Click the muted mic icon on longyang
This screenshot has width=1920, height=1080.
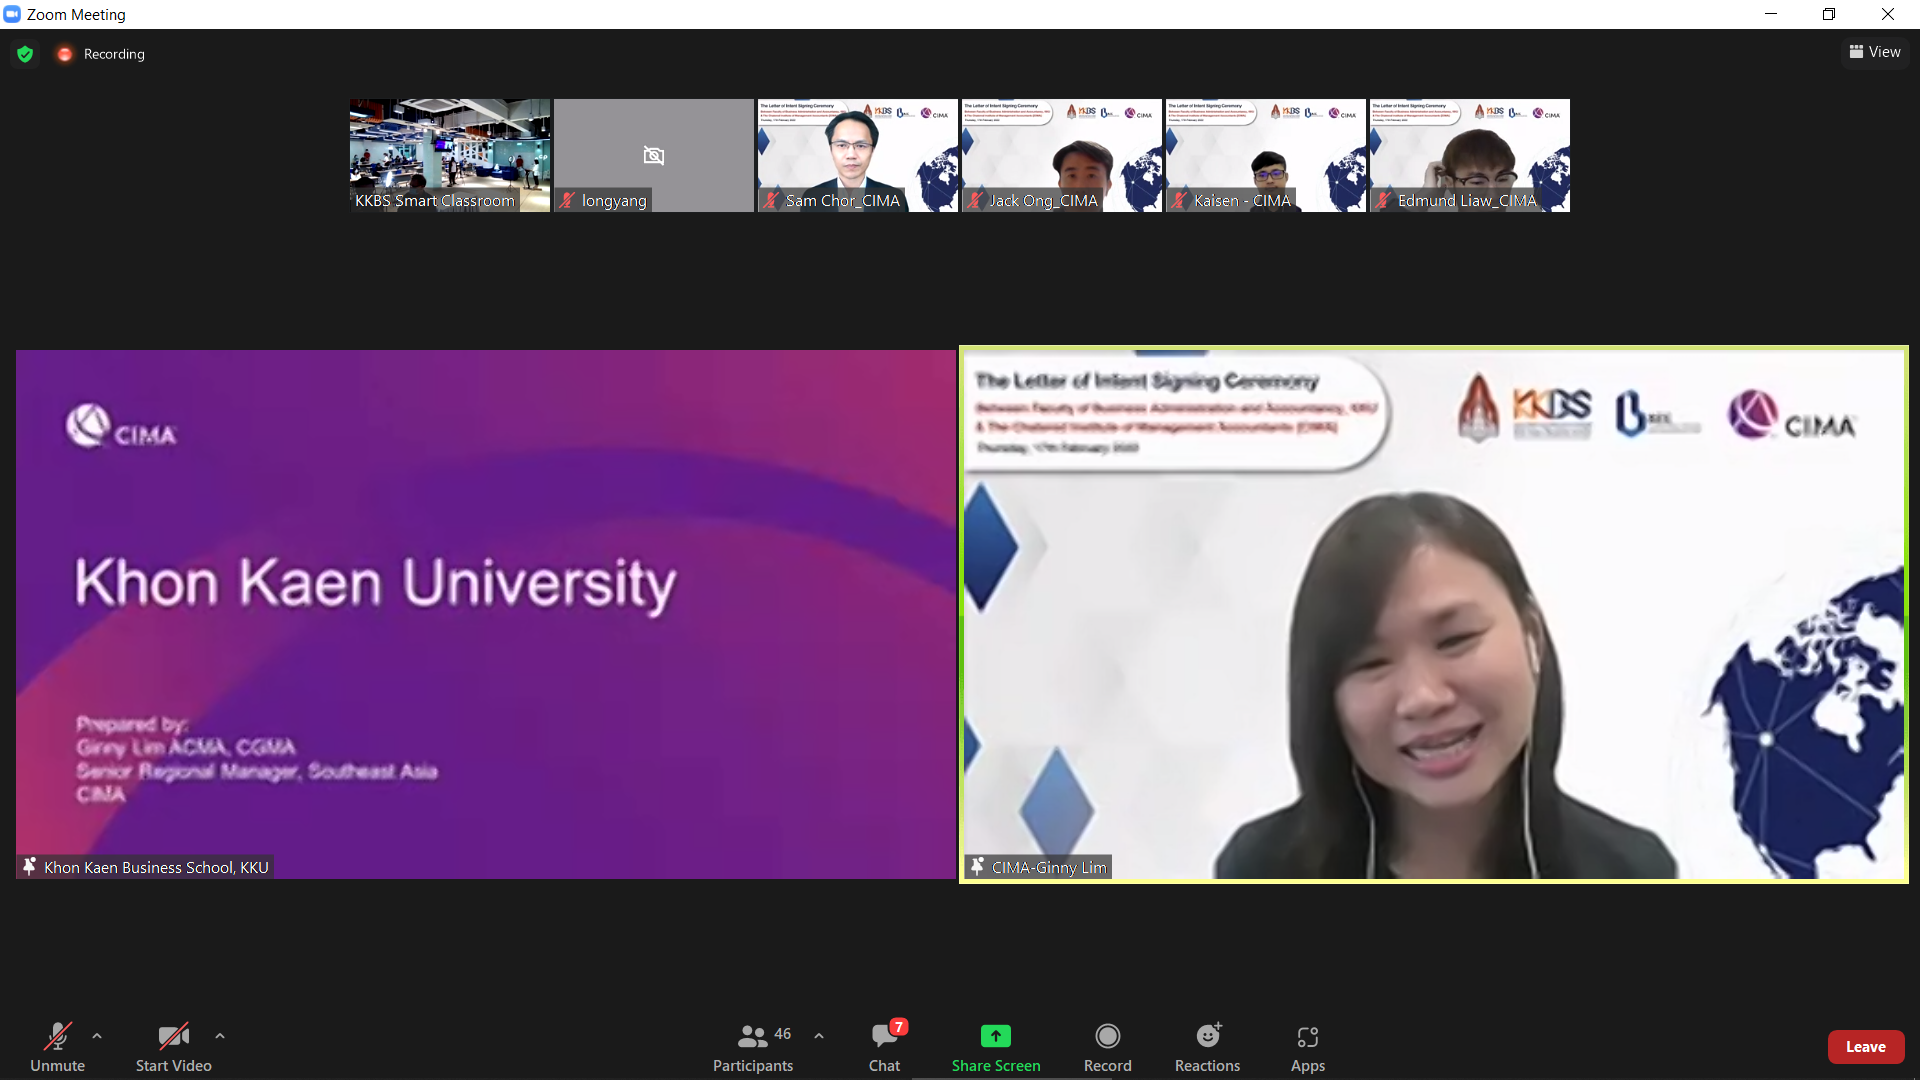pyautogui.click(x=567, y=200)
